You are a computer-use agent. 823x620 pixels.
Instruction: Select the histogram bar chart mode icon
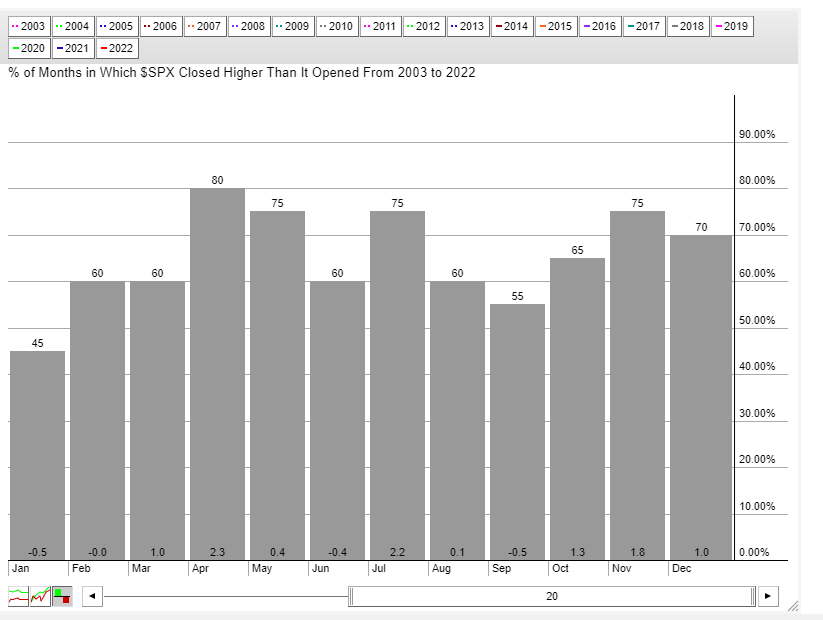point(62,596)
